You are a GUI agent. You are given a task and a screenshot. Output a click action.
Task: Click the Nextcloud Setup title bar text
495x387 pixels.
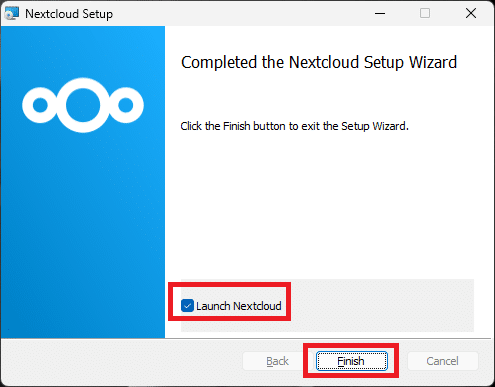coord(69,14)
